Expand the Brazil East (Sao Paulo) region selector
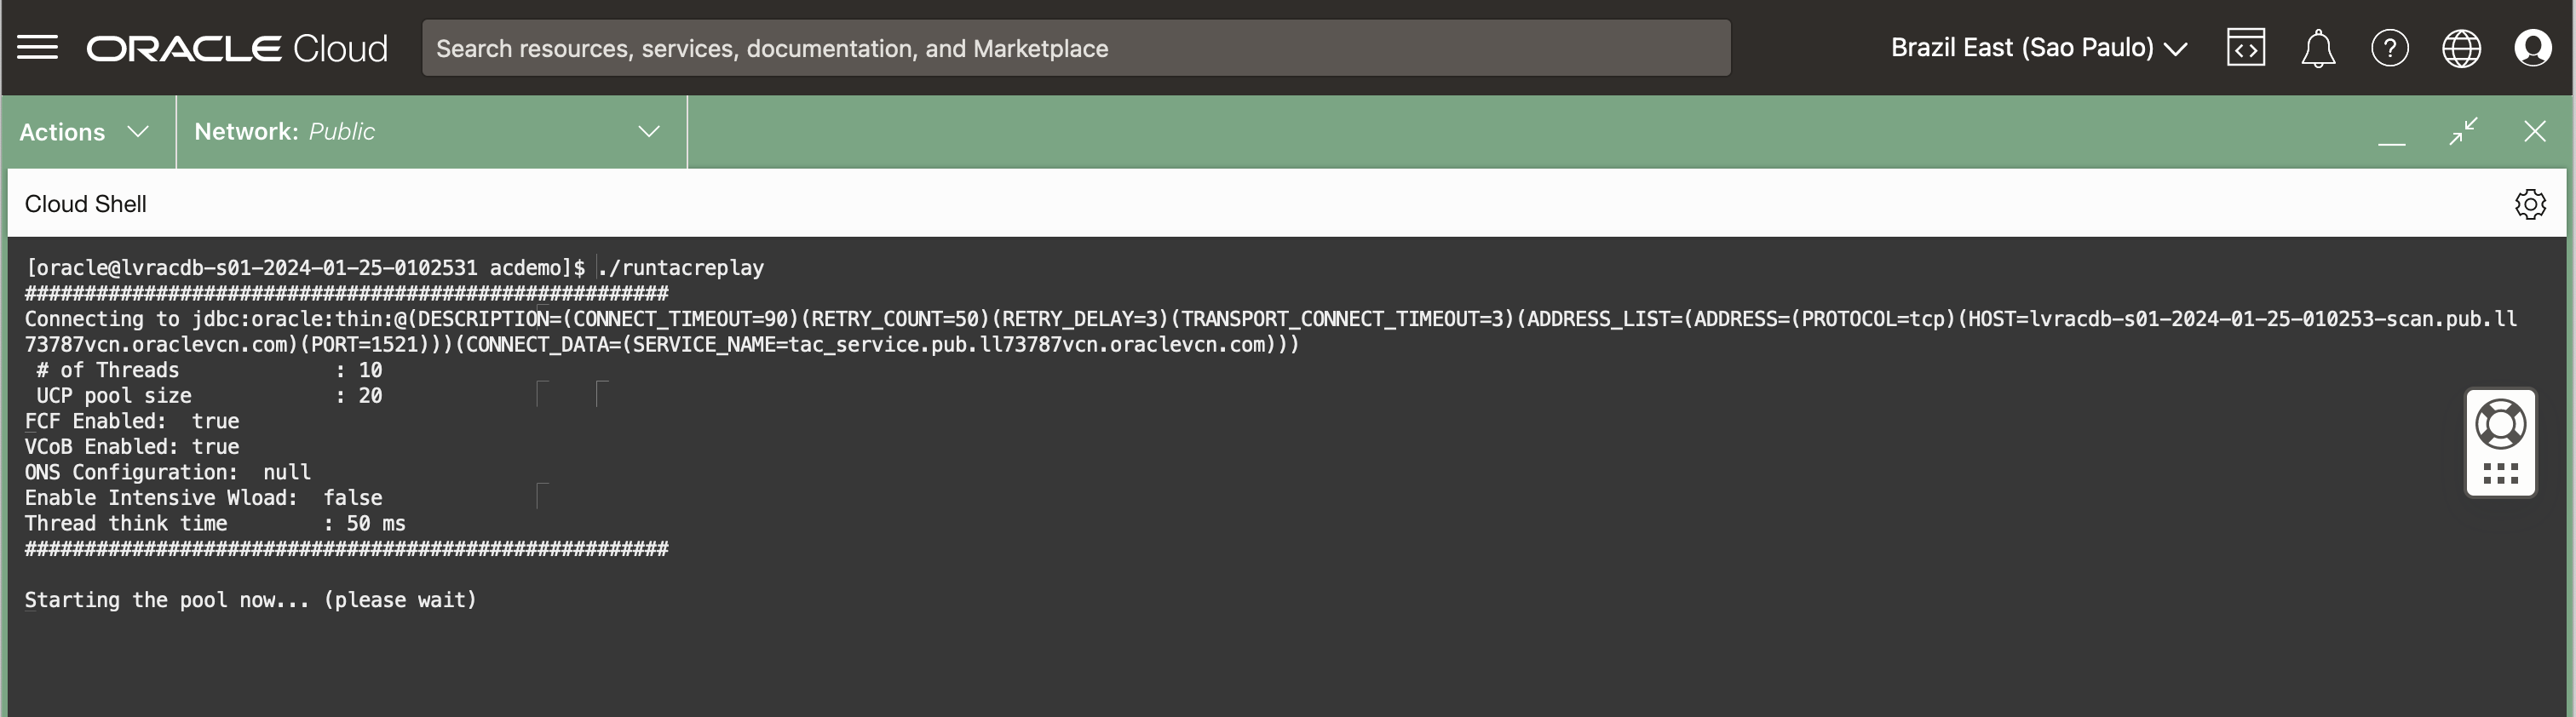This screenshot has width=2576, height=717. (x=2038, y=48)
